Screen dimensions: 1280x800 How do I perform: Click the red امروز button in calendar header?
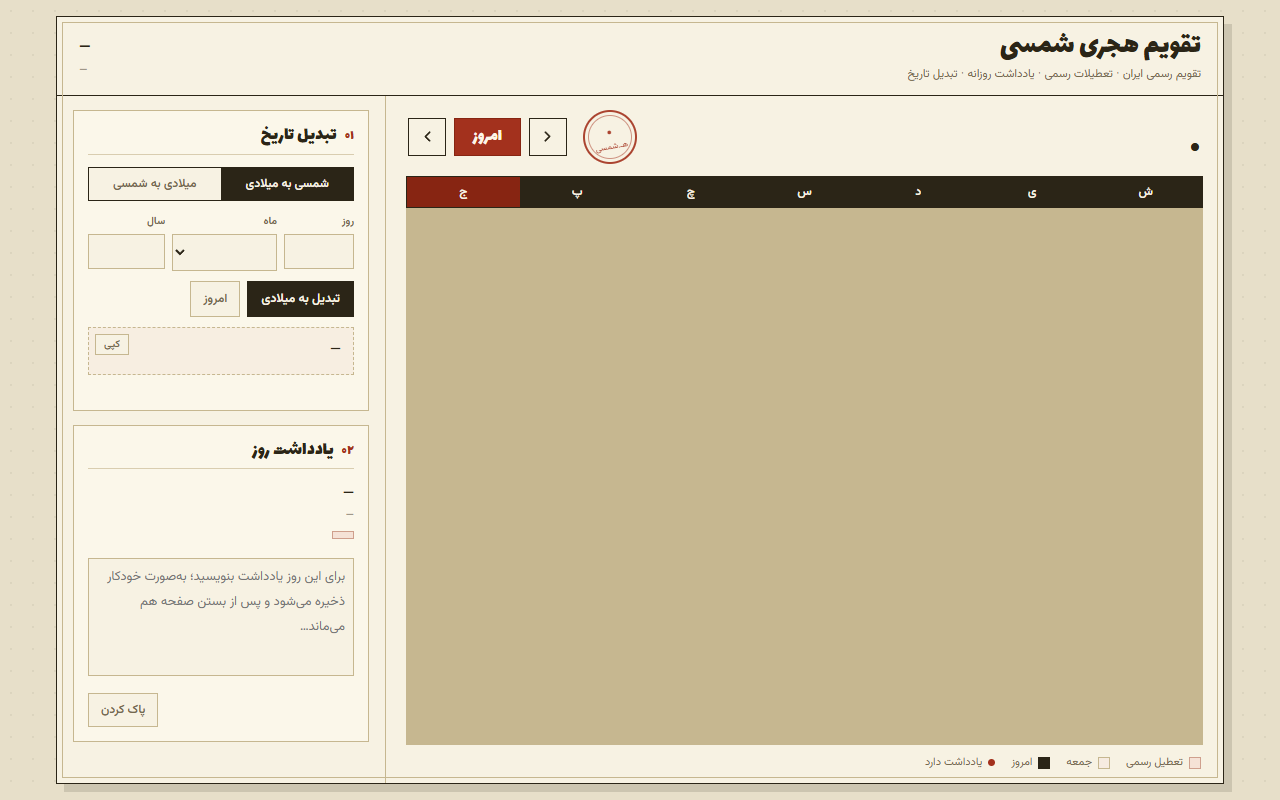click(x=487, y=137)
